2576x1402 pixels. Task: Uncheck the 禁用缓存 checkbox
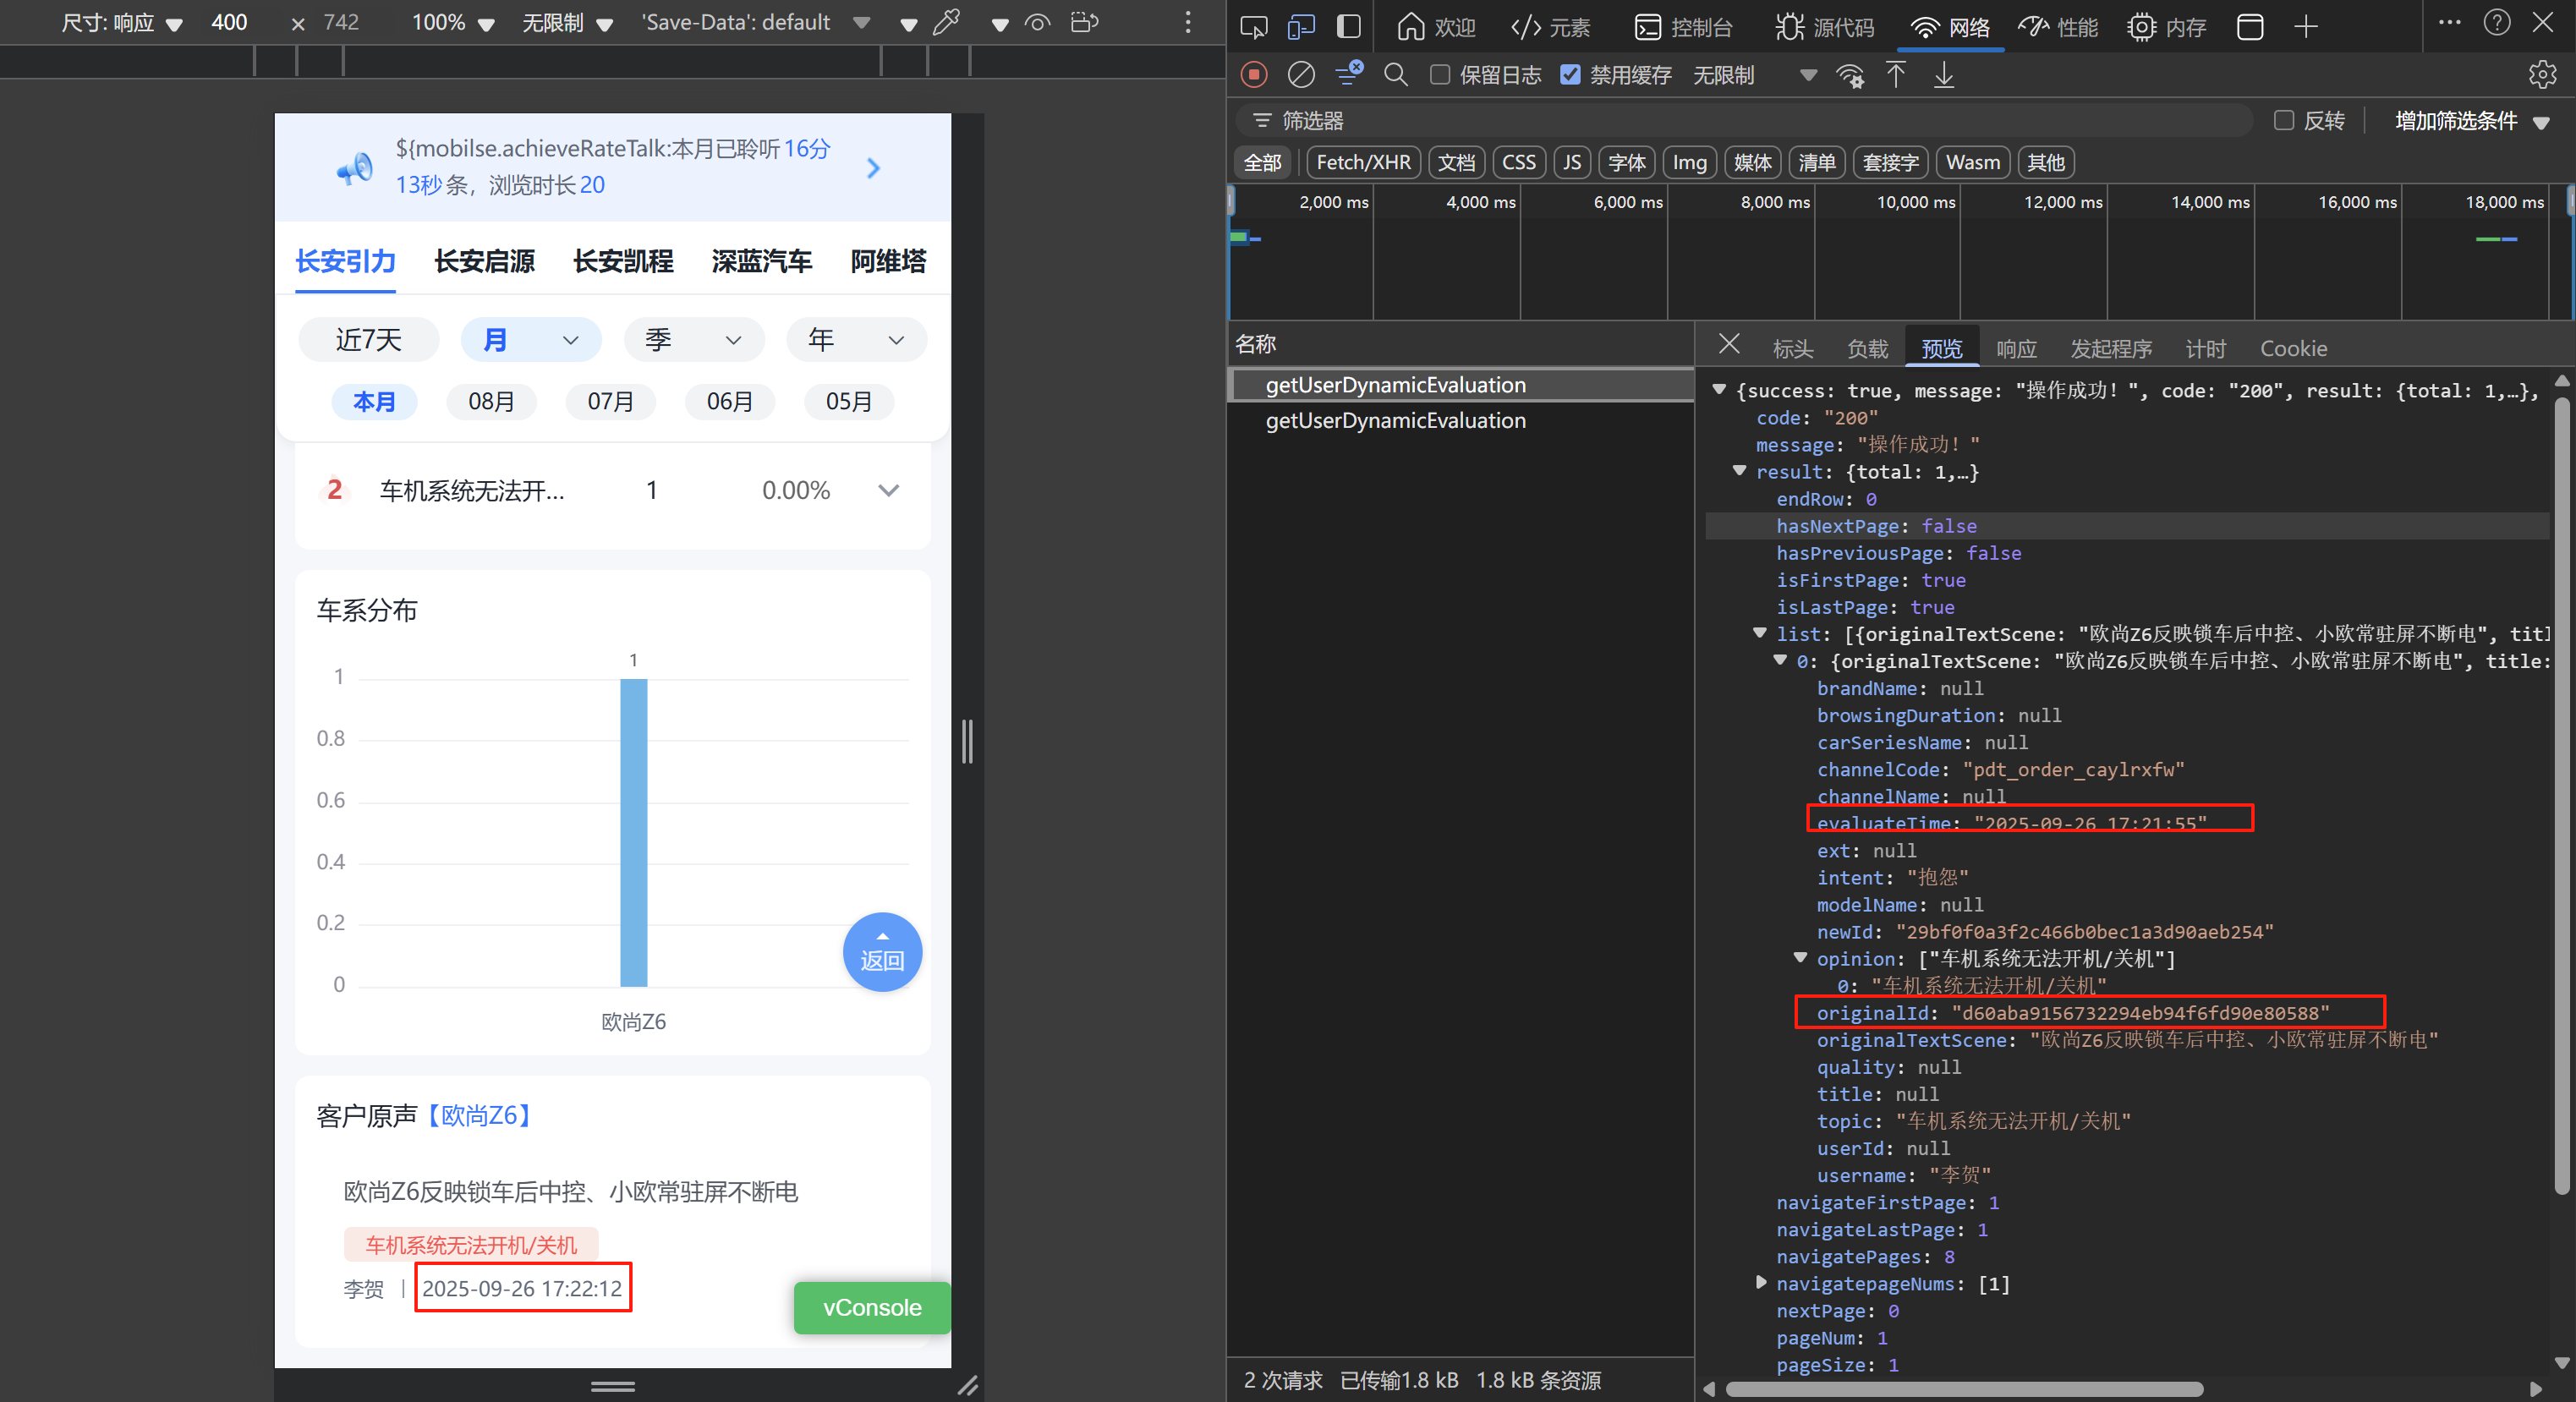pos(1570,75)
